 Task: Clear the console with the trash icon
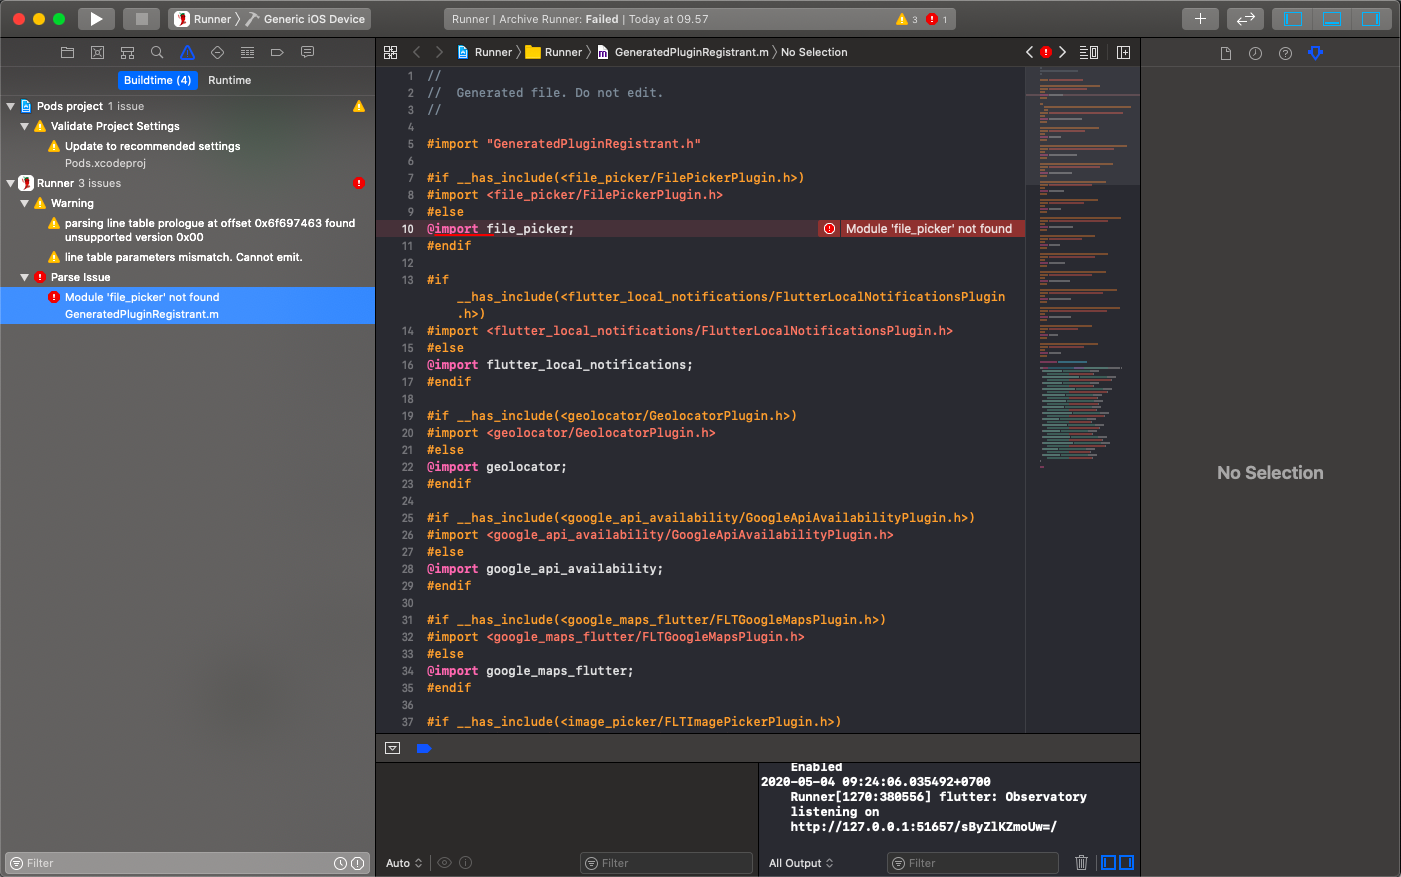[1081, 862]
